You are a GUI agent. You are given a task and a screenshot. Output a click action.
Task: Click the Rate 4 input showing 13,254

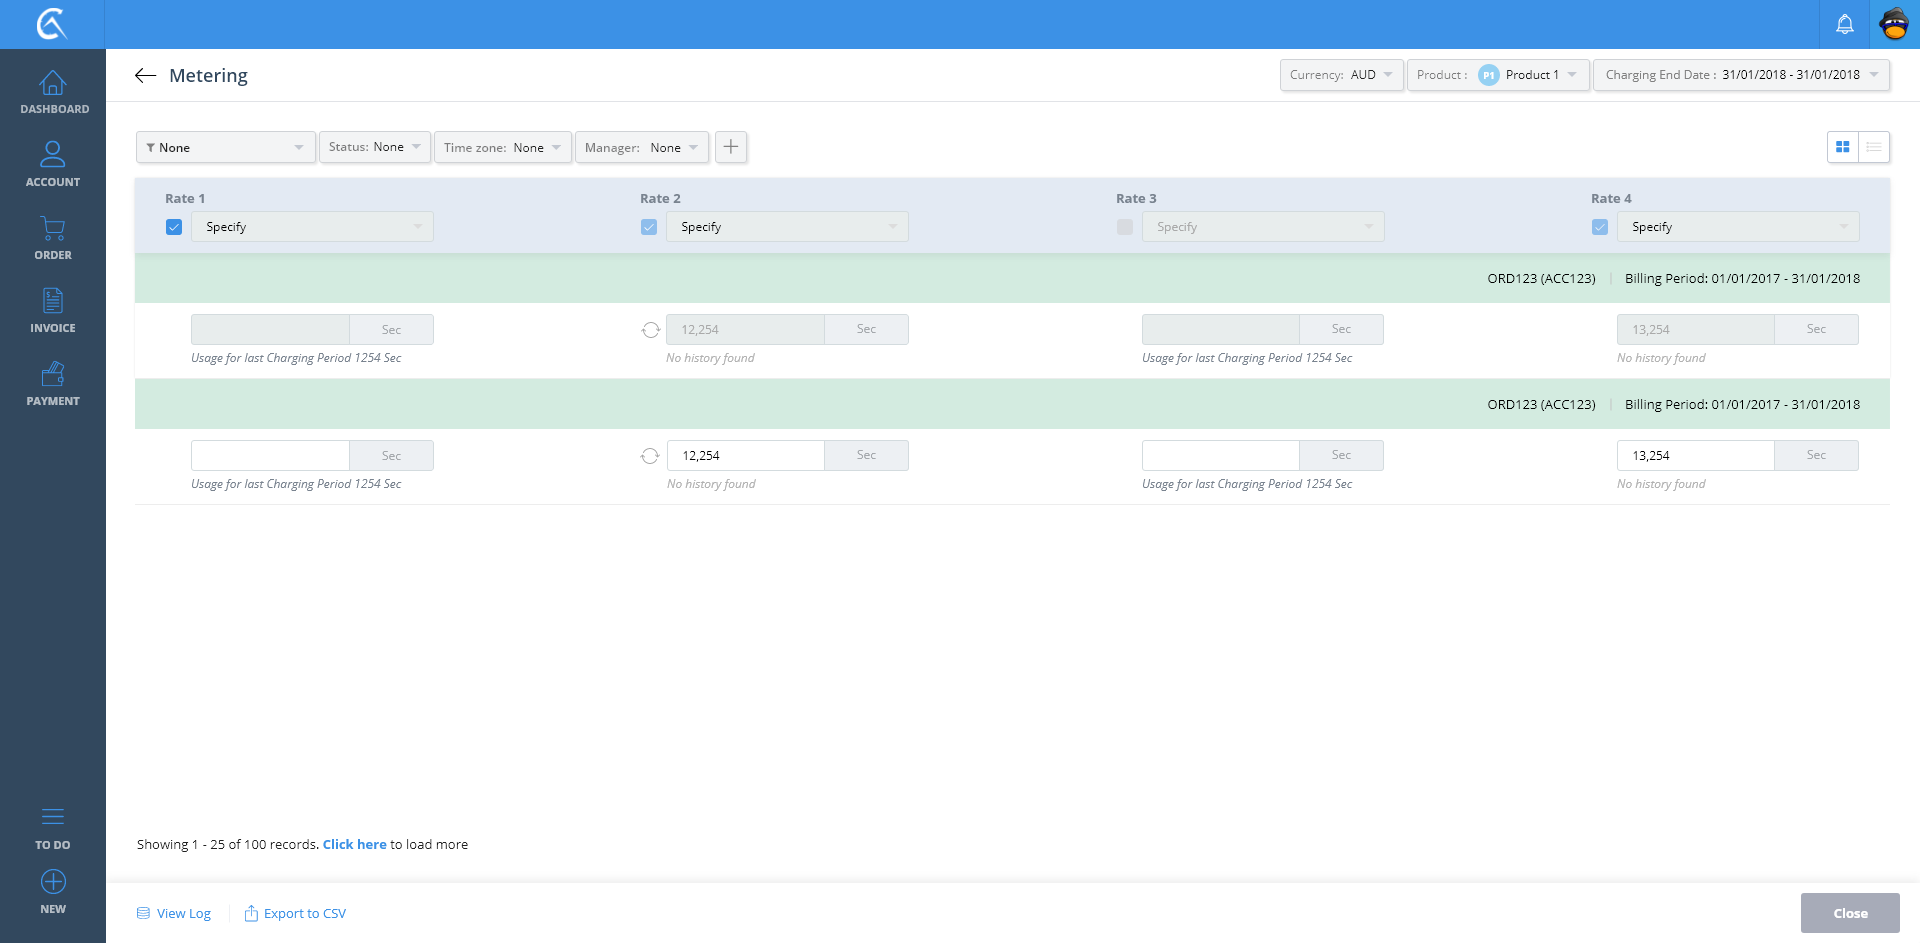click(1695, 456)
